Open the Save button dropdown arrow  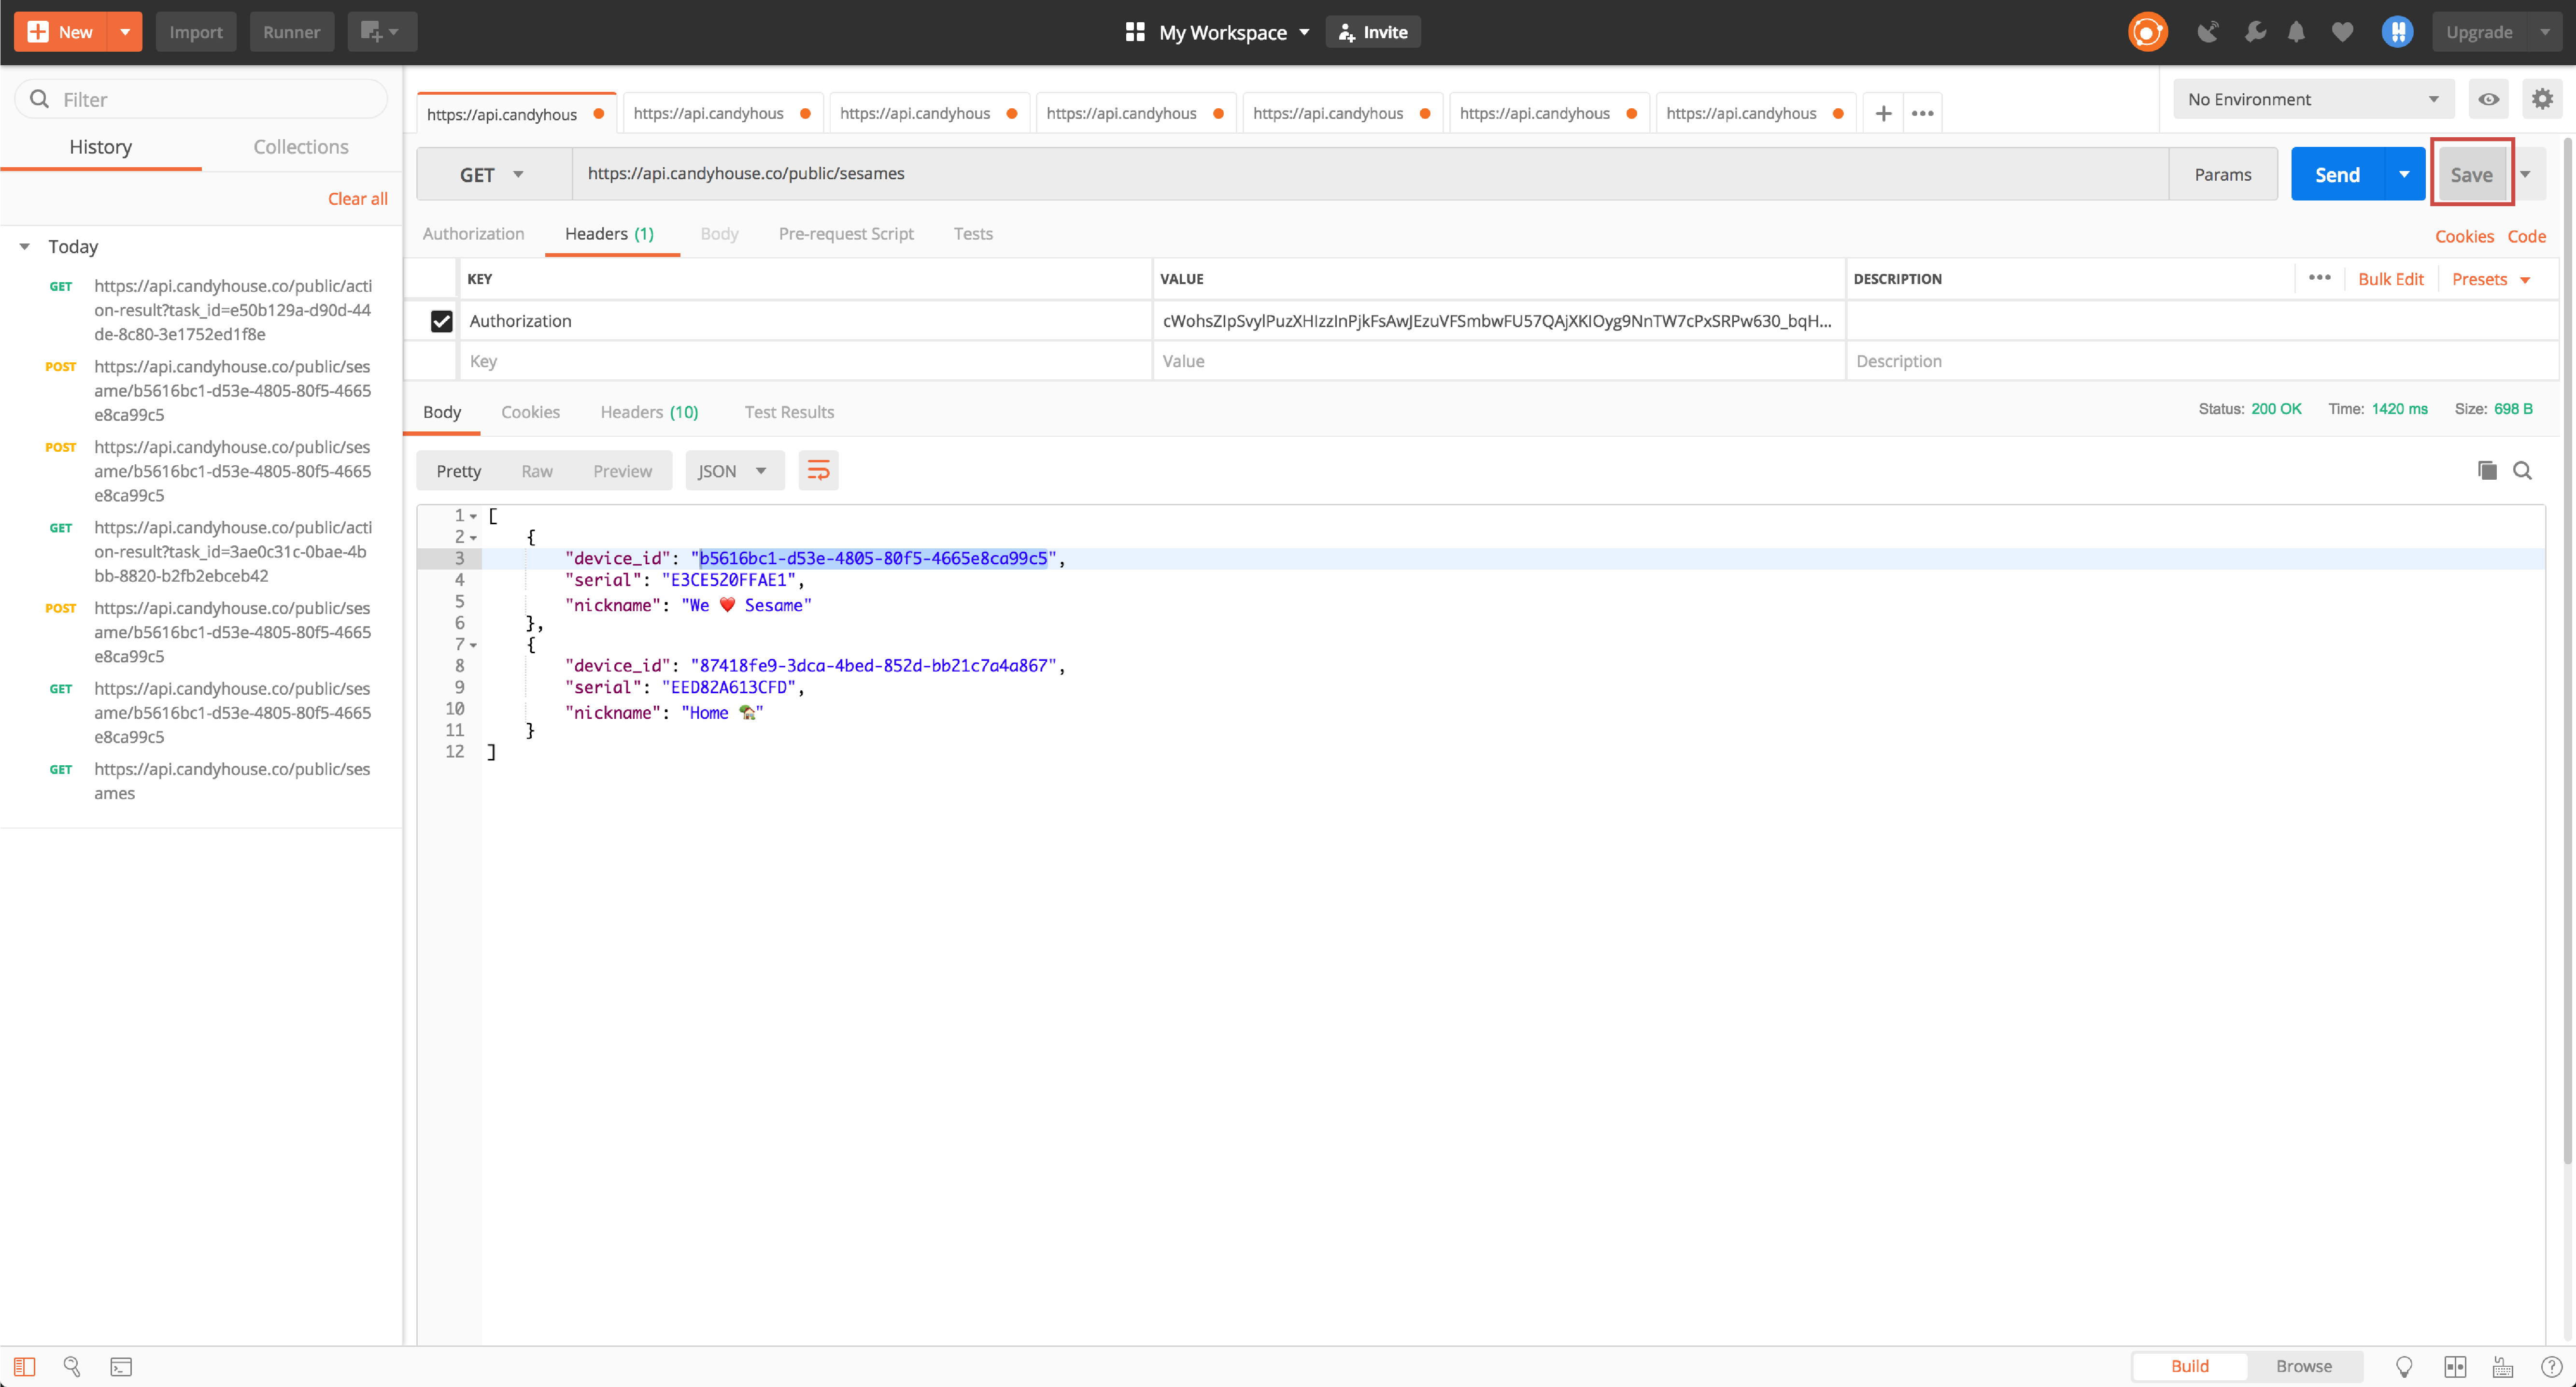click(x=2525, y=175)
